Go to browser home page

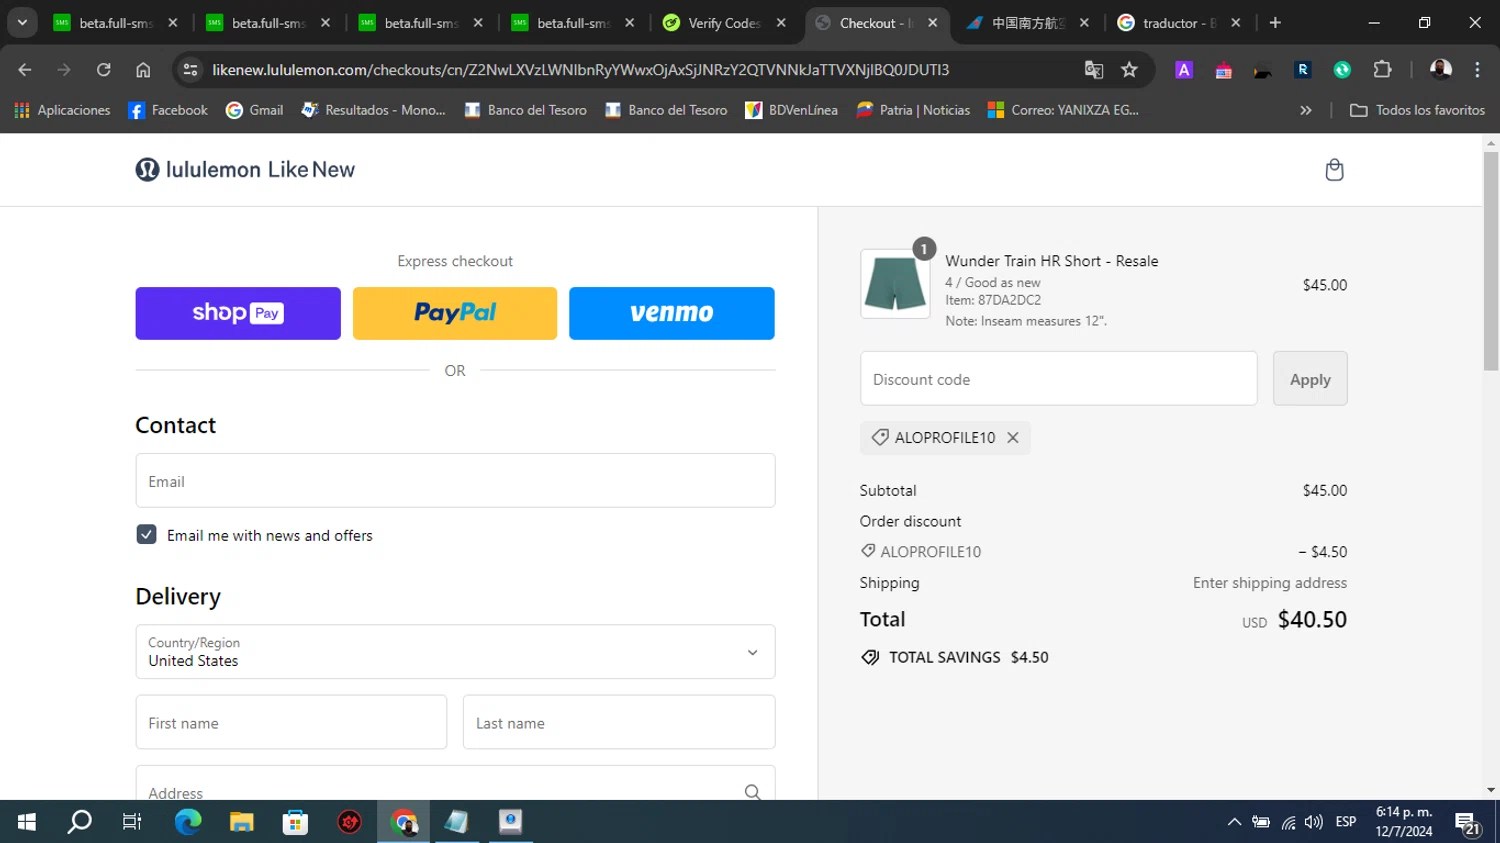point(143,69)
